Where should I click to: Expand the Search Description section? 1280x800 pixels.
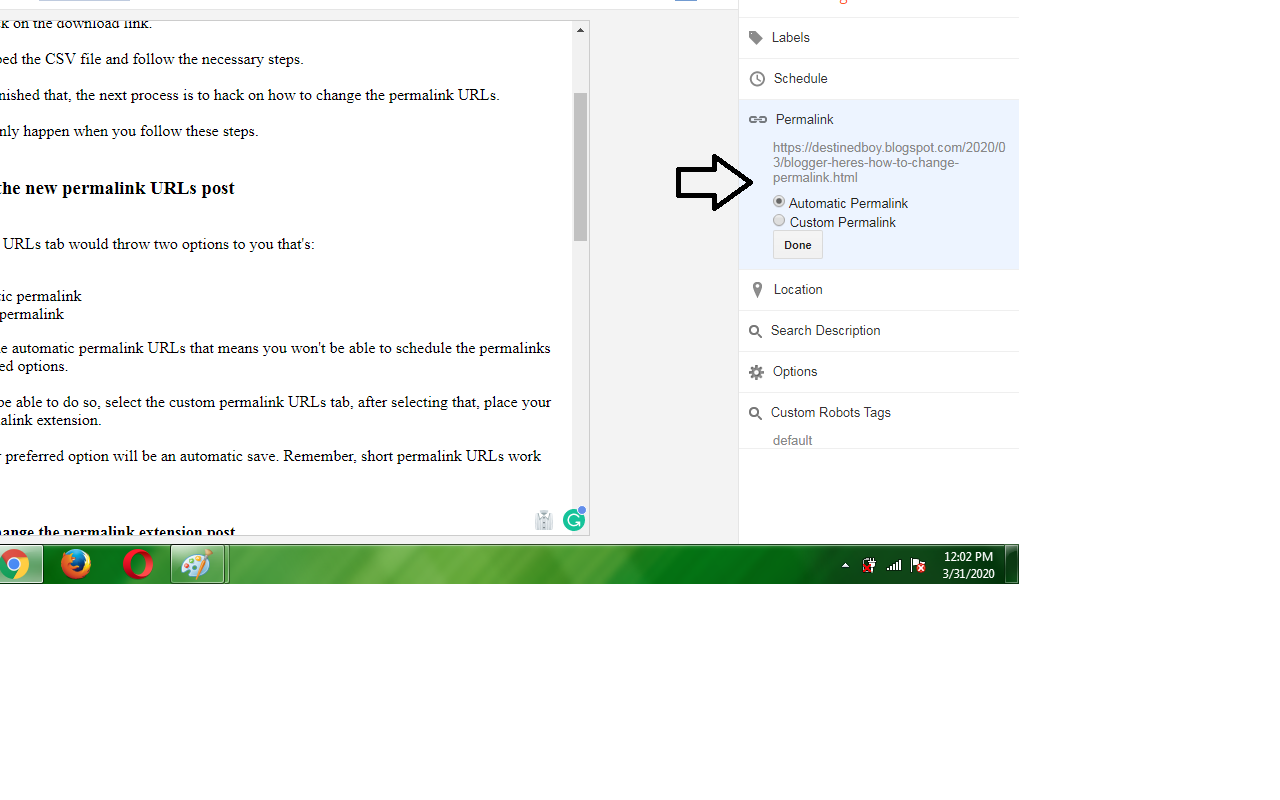coord(879,331)
